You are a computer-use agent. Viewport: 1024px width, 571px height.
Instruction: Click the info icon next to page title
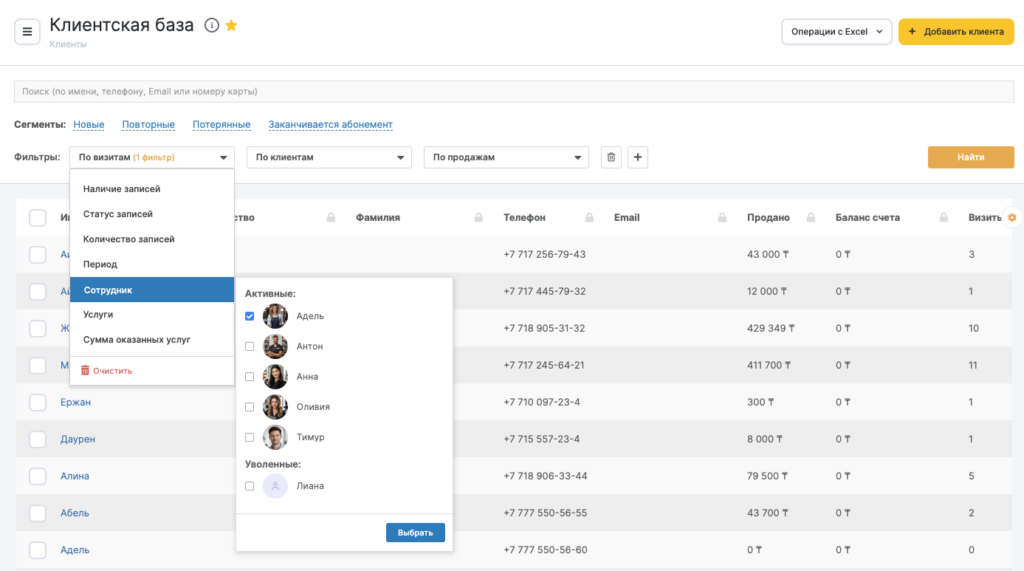coord(211,26)
